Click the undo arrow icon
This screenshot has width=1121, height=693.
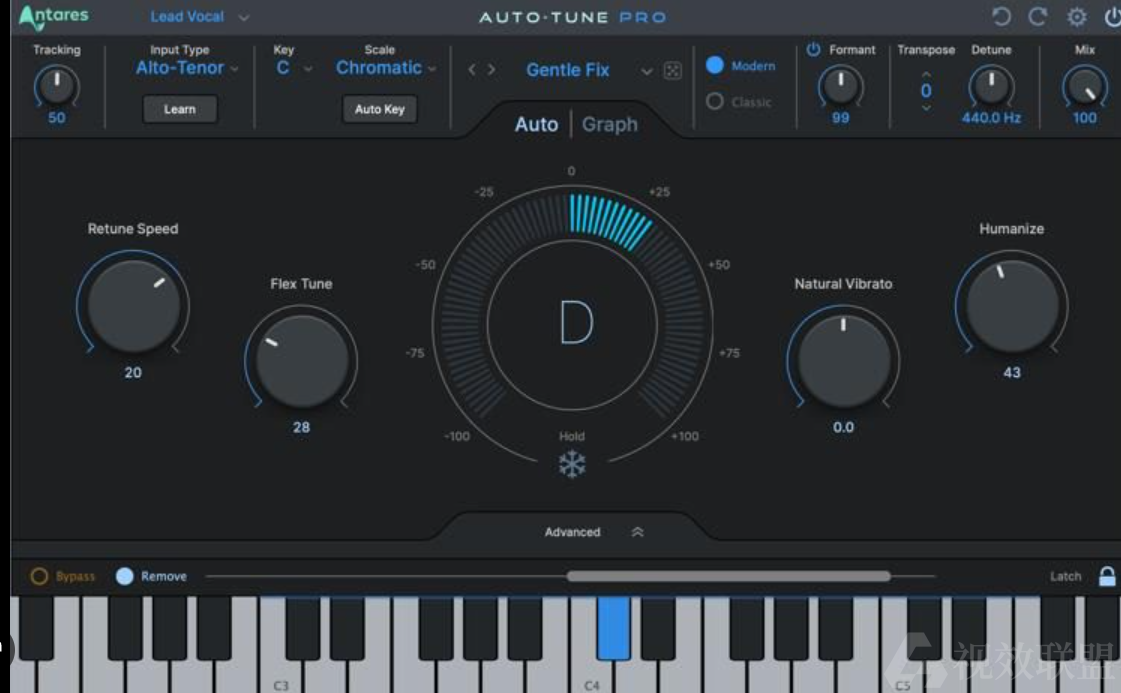click(1001, 16)
